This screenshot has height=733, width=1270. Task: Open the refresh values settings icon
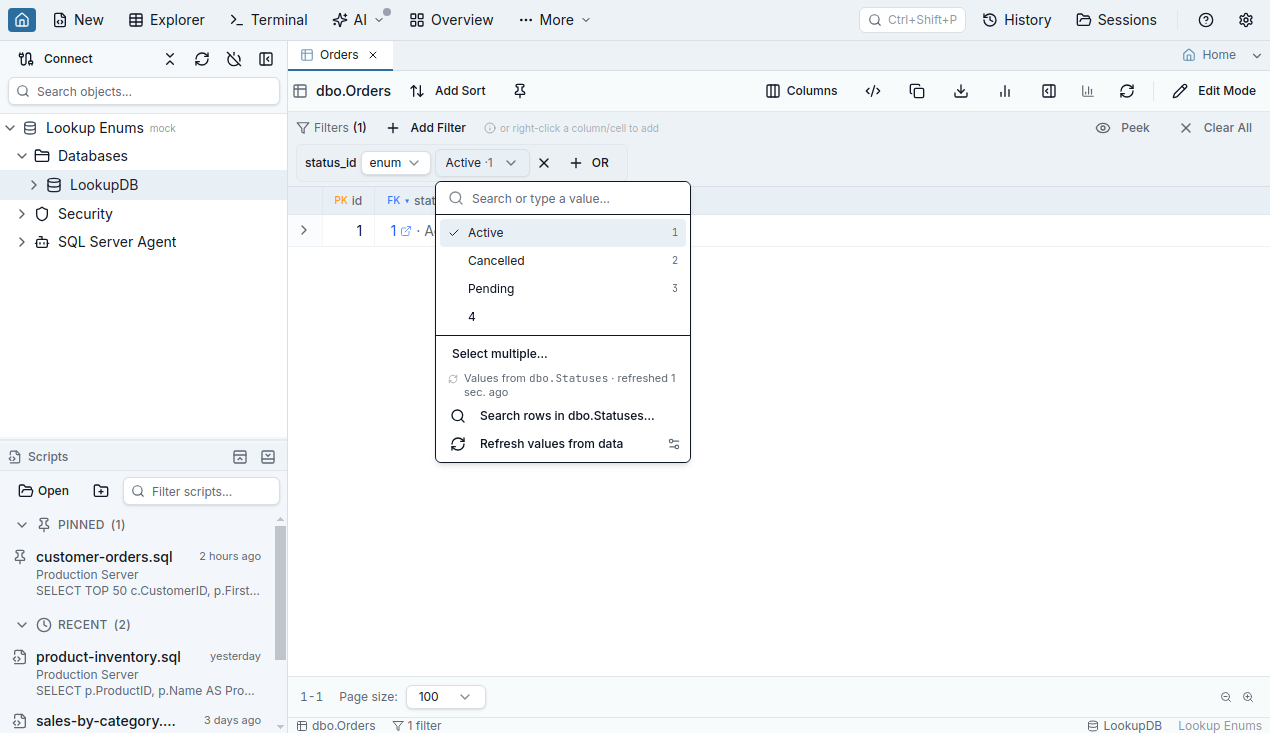coord(674,444)
